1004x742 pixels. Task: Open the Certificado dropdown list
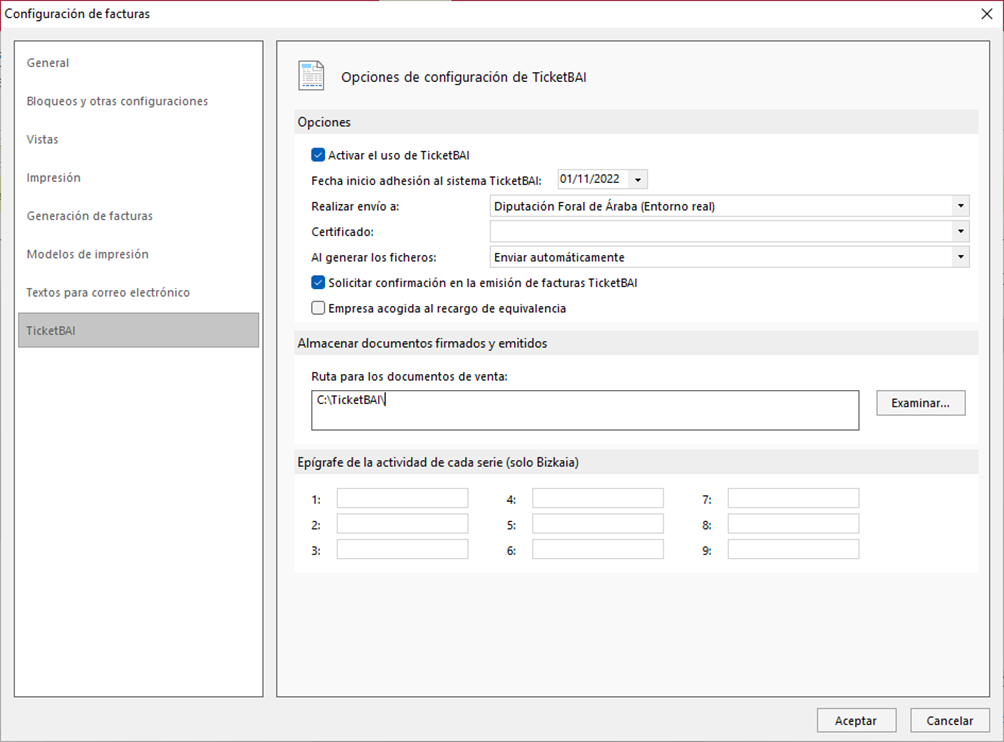click(960, 231)
